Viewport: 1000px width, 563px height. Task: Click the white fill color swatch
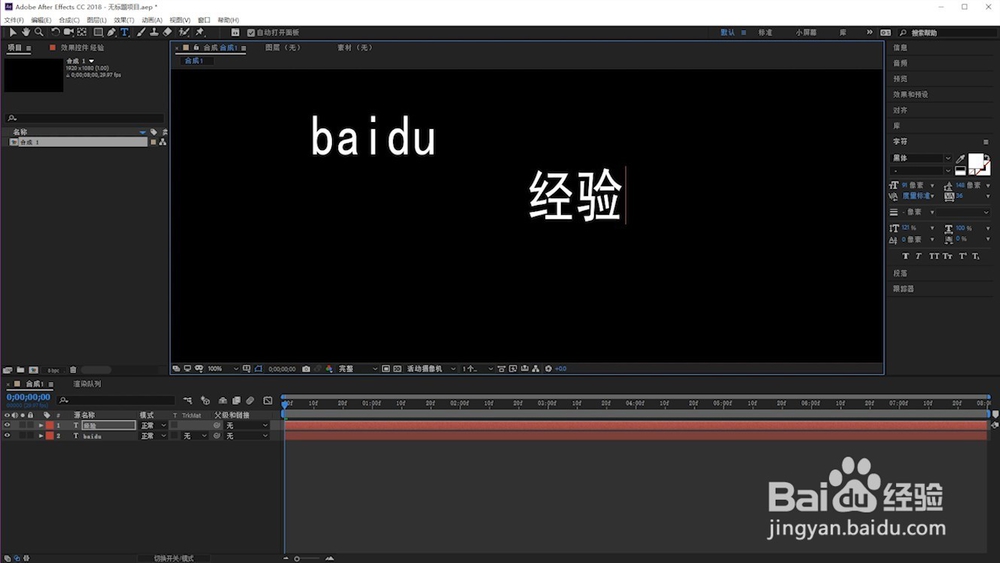coord(975,161)
